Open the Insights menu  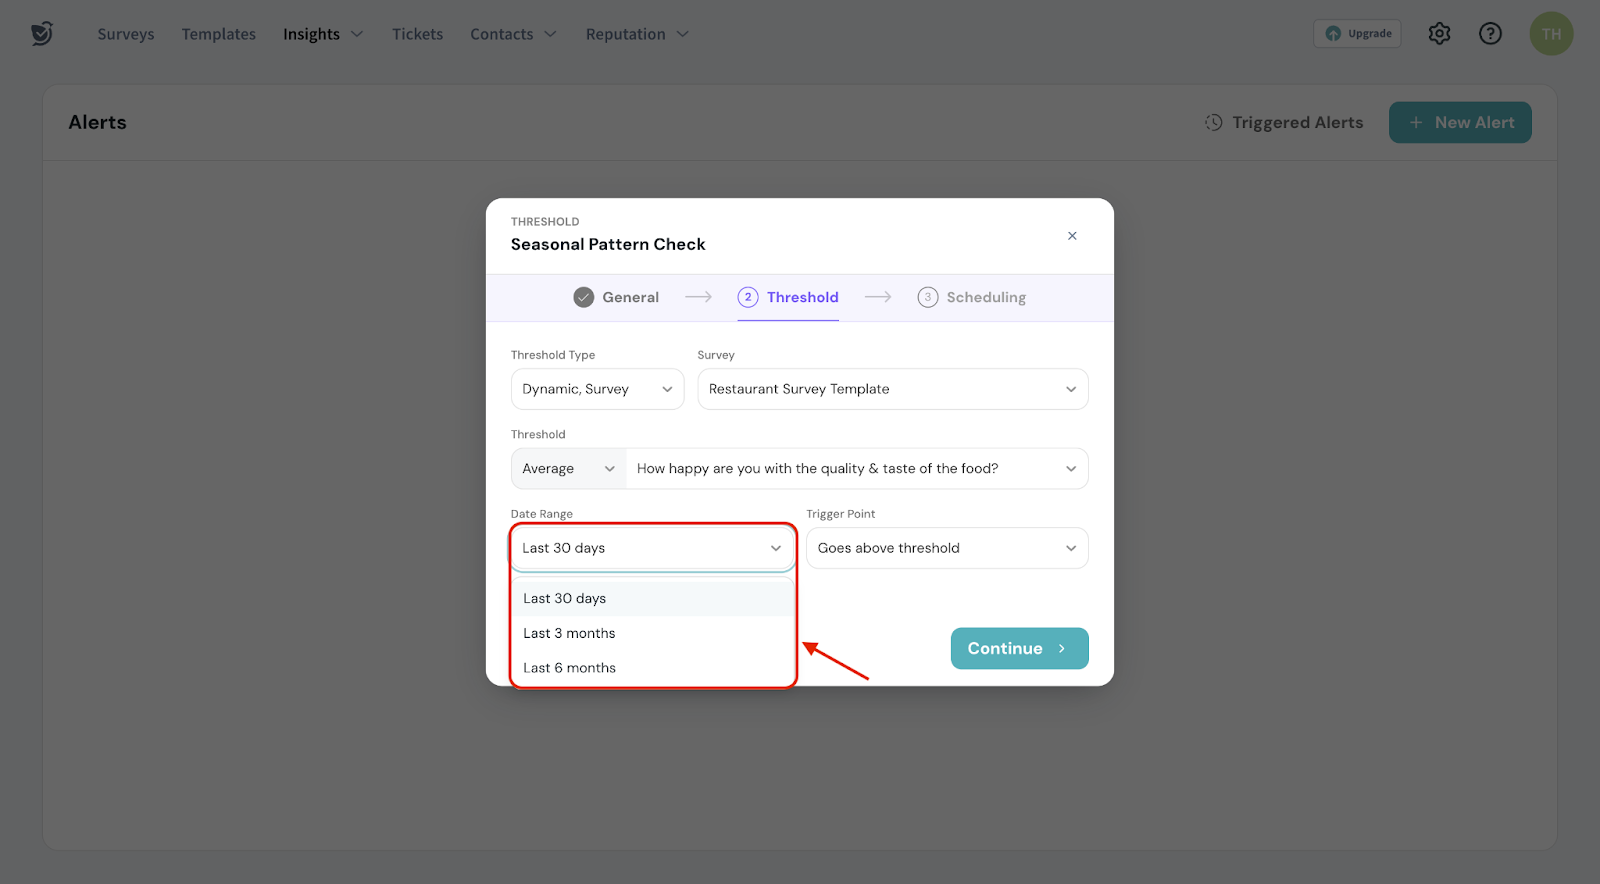click(322, 34)
